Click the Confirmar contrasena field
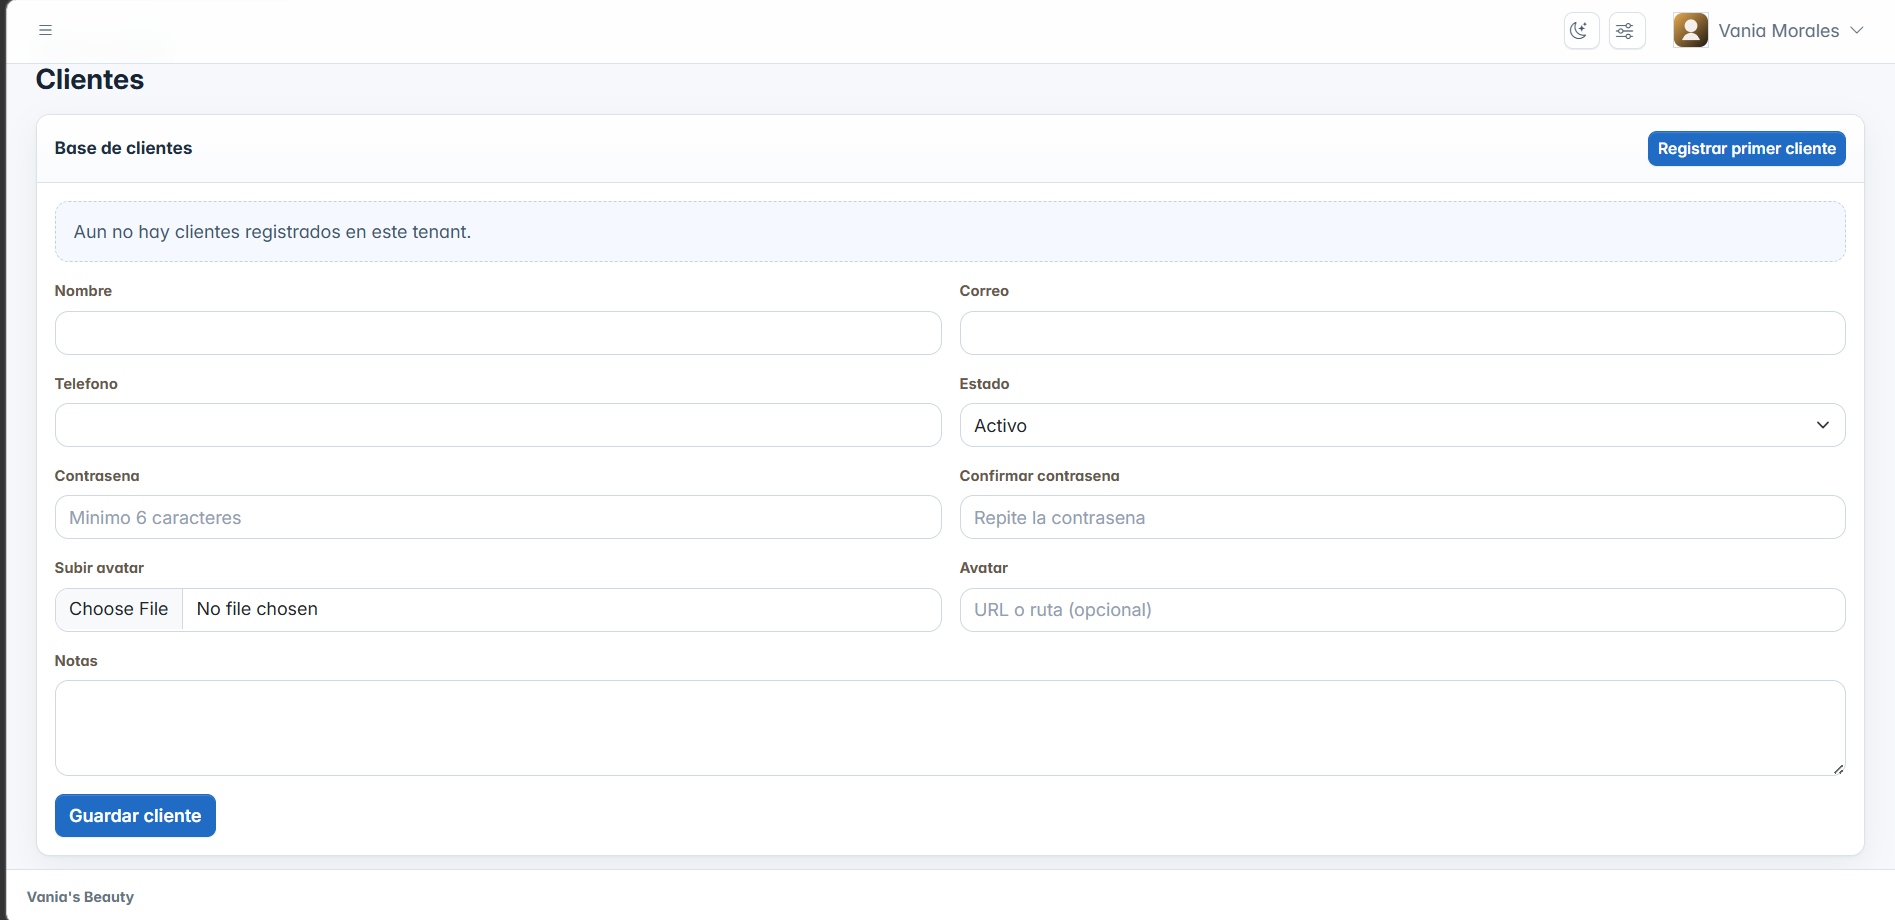 (x=1402, y=517)
